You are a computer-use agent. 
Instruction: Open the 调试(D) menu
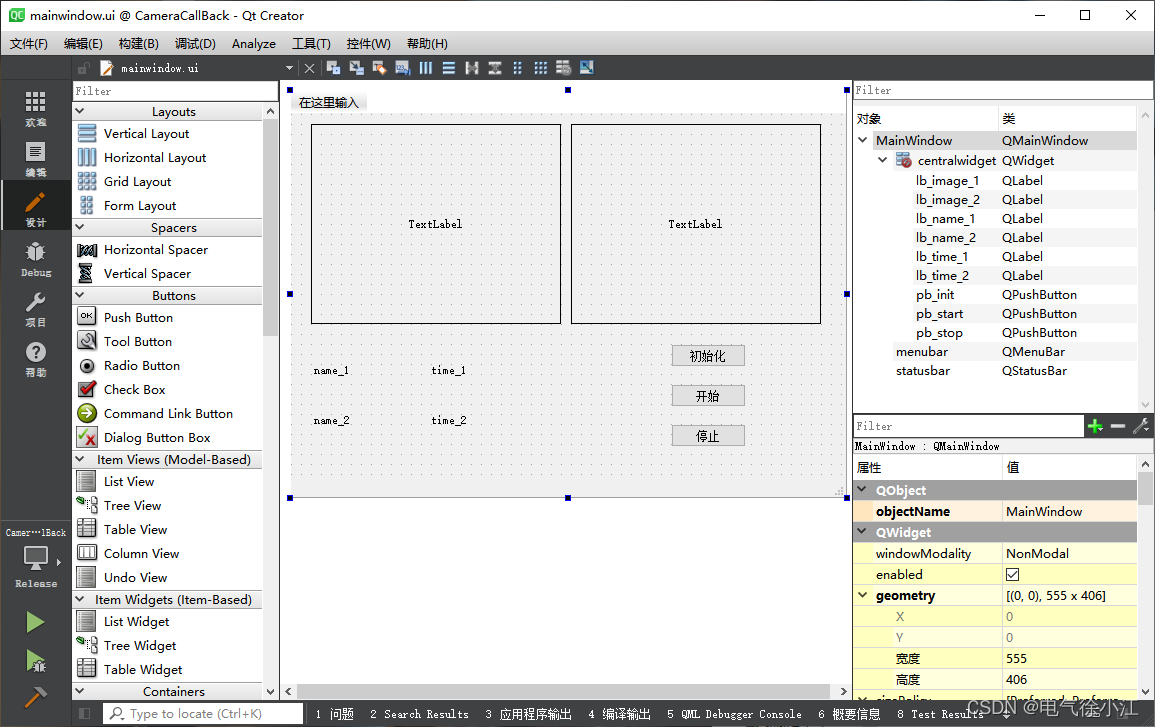coord(195,43)
